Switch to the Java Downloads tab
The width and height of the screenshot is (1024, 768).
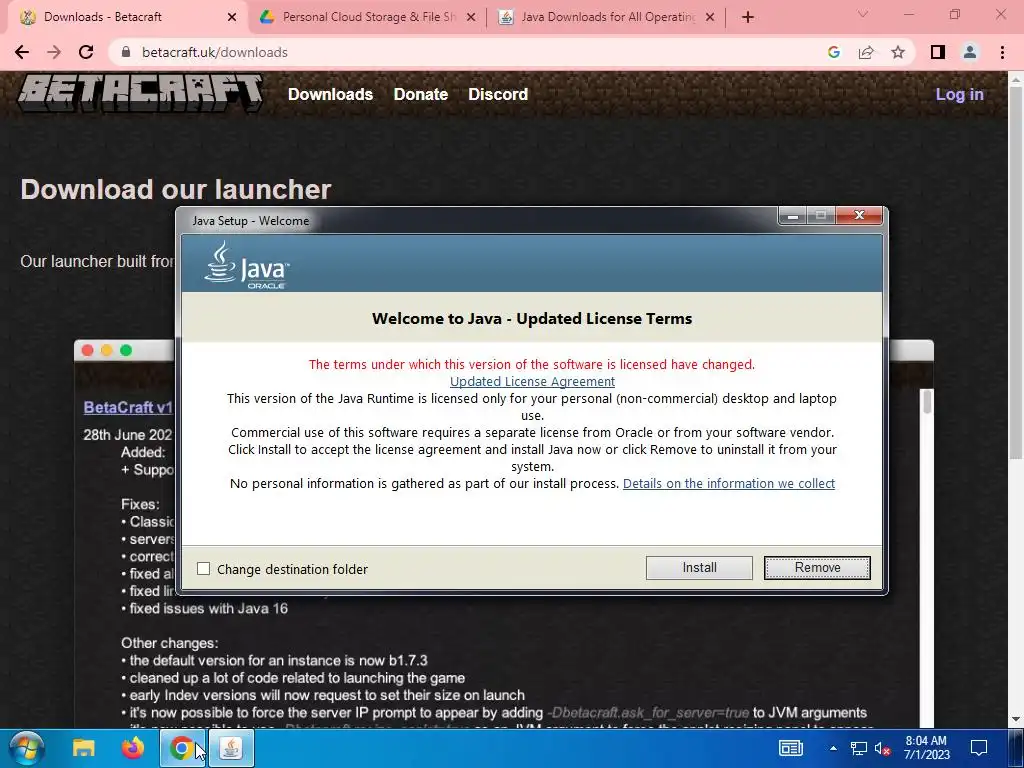click(x=607, y=17)
